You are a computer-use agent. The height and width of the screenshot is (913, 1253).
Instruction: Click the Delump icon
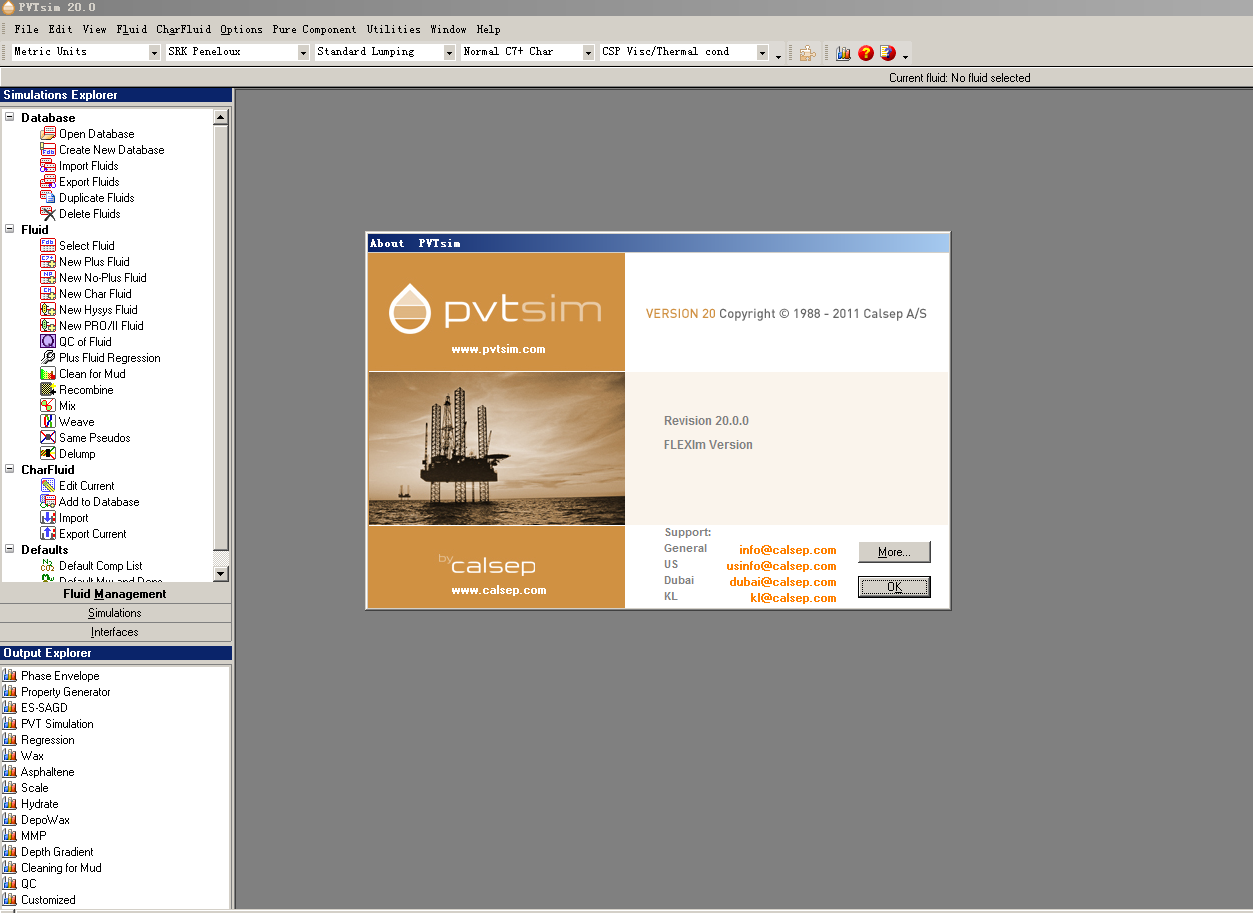48,453
